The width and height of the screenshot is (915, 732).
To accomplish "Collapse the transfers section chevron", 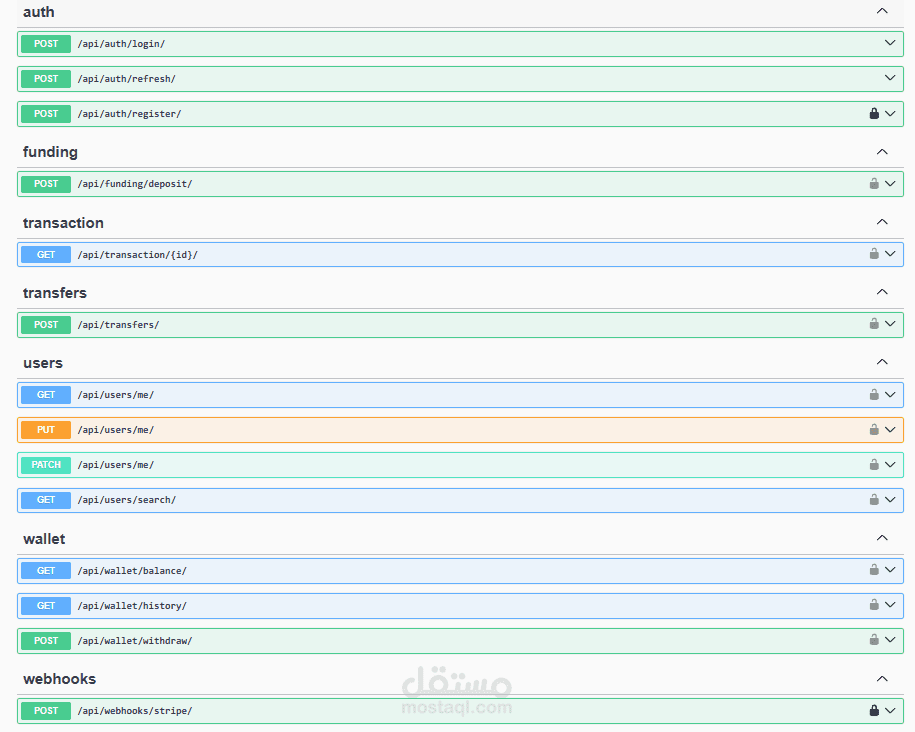I will point(882,292).
